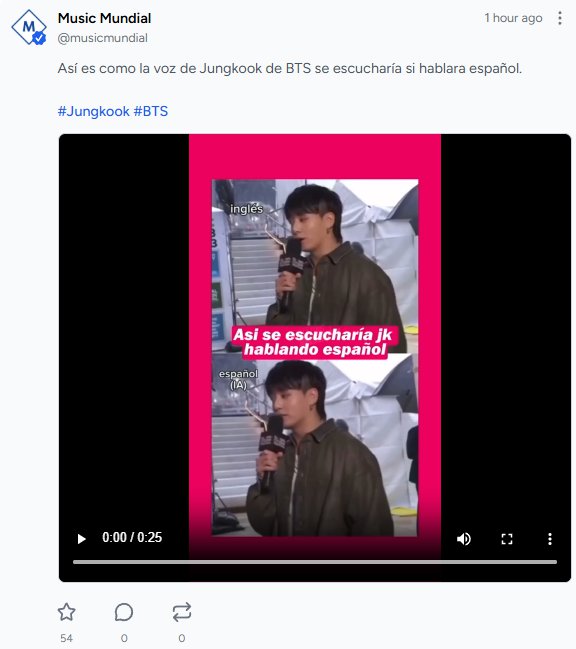The height and width of the screenshot is (649, 576).
Task: Open video in fullscreen mode
Action: (507, 538)
